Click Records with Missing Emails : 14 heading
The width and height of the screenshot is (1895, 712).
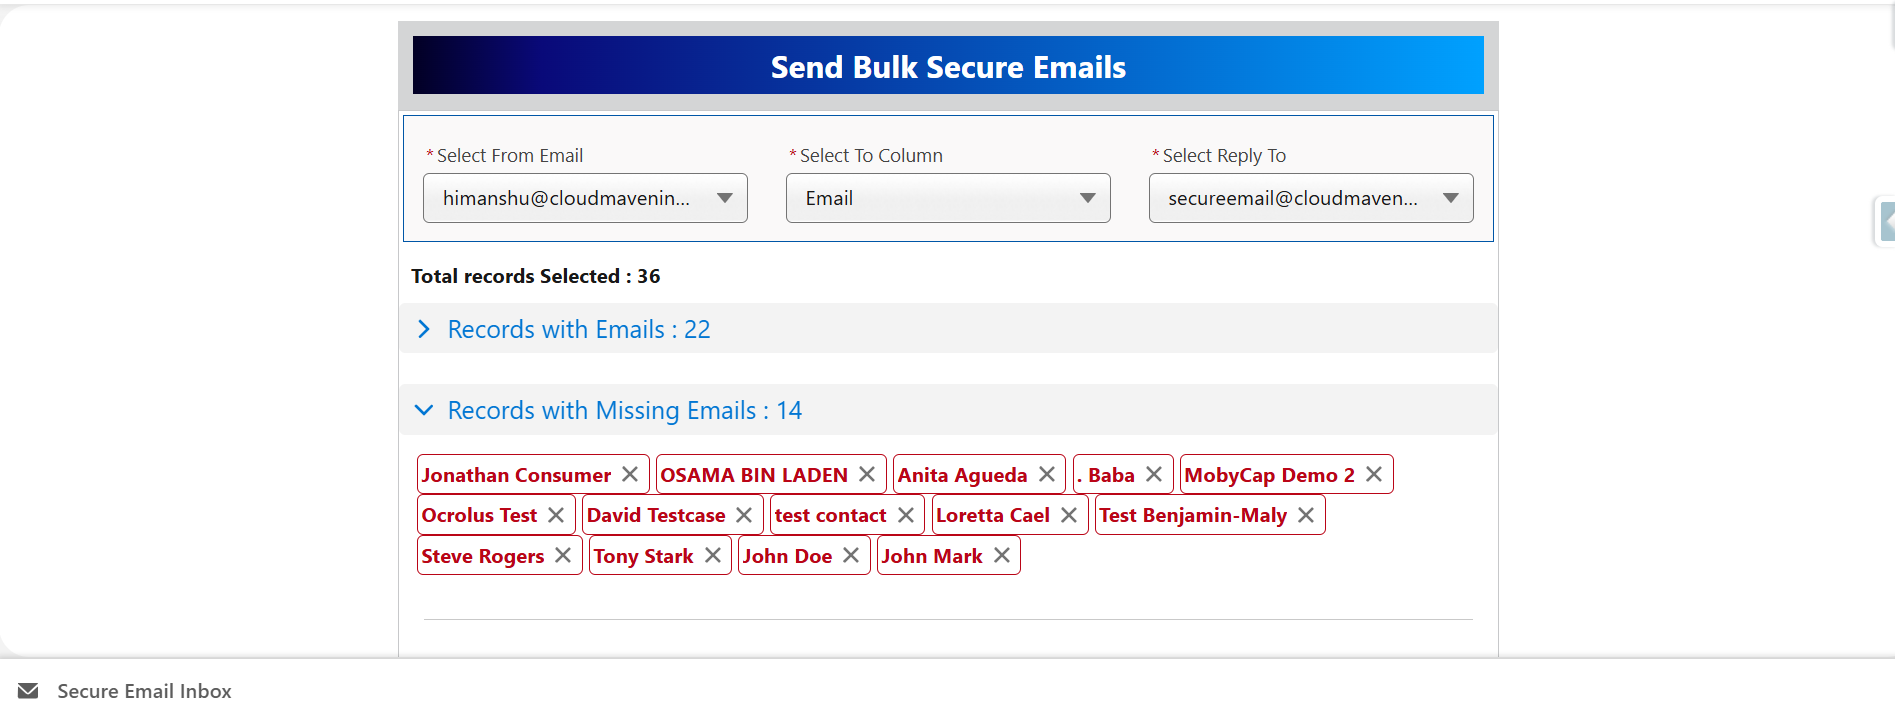[625, 410]
